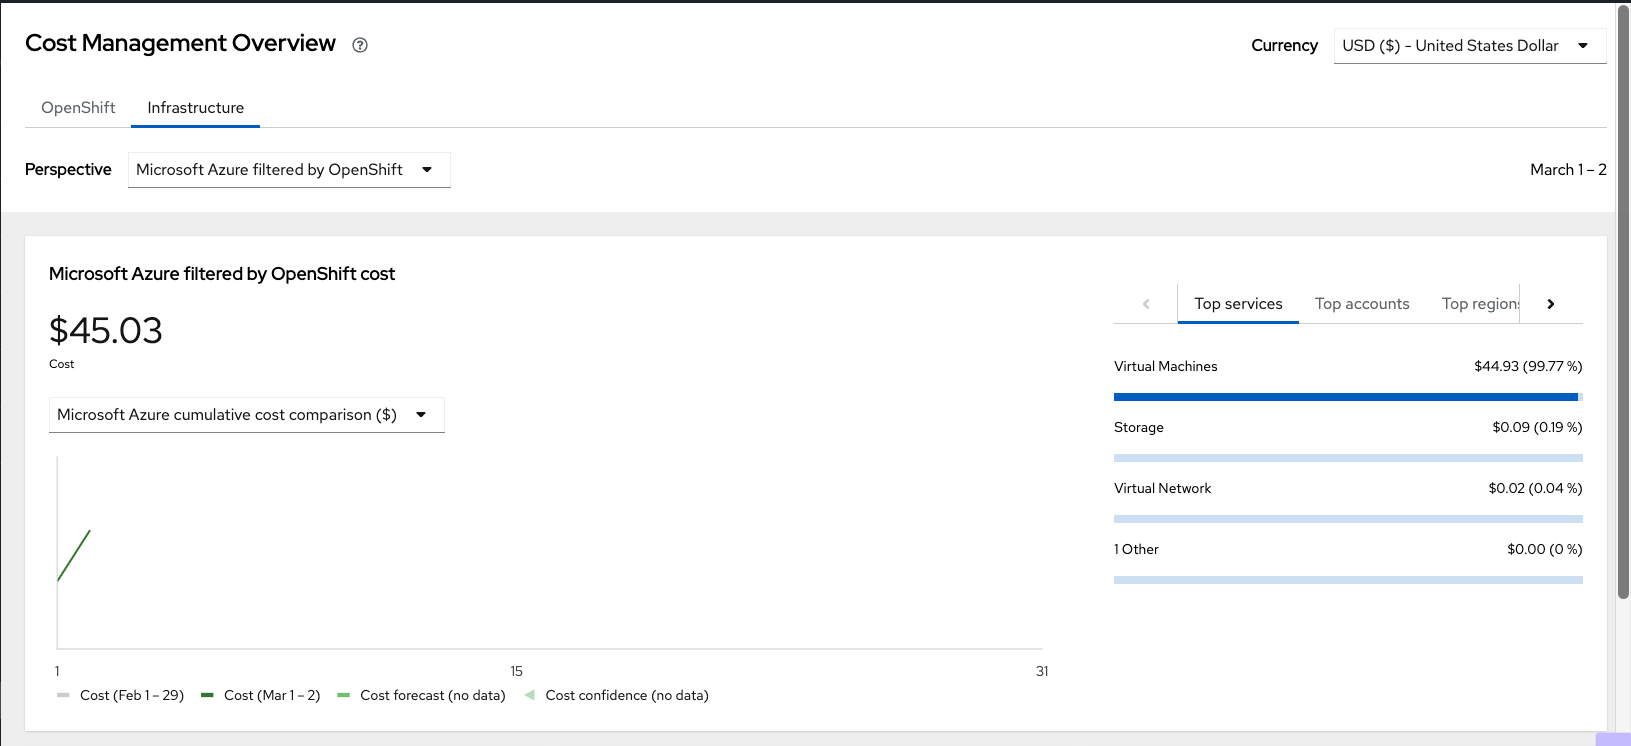Click the Virtual Machines service label
Screen dimensions: 1631x746
point(1166,366)
